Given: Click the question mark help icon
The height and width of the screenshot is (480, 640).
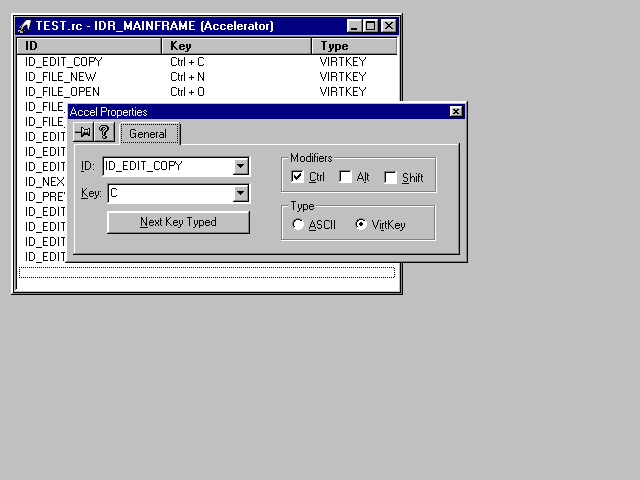Looking at the screenshot, I should point(103,133).
